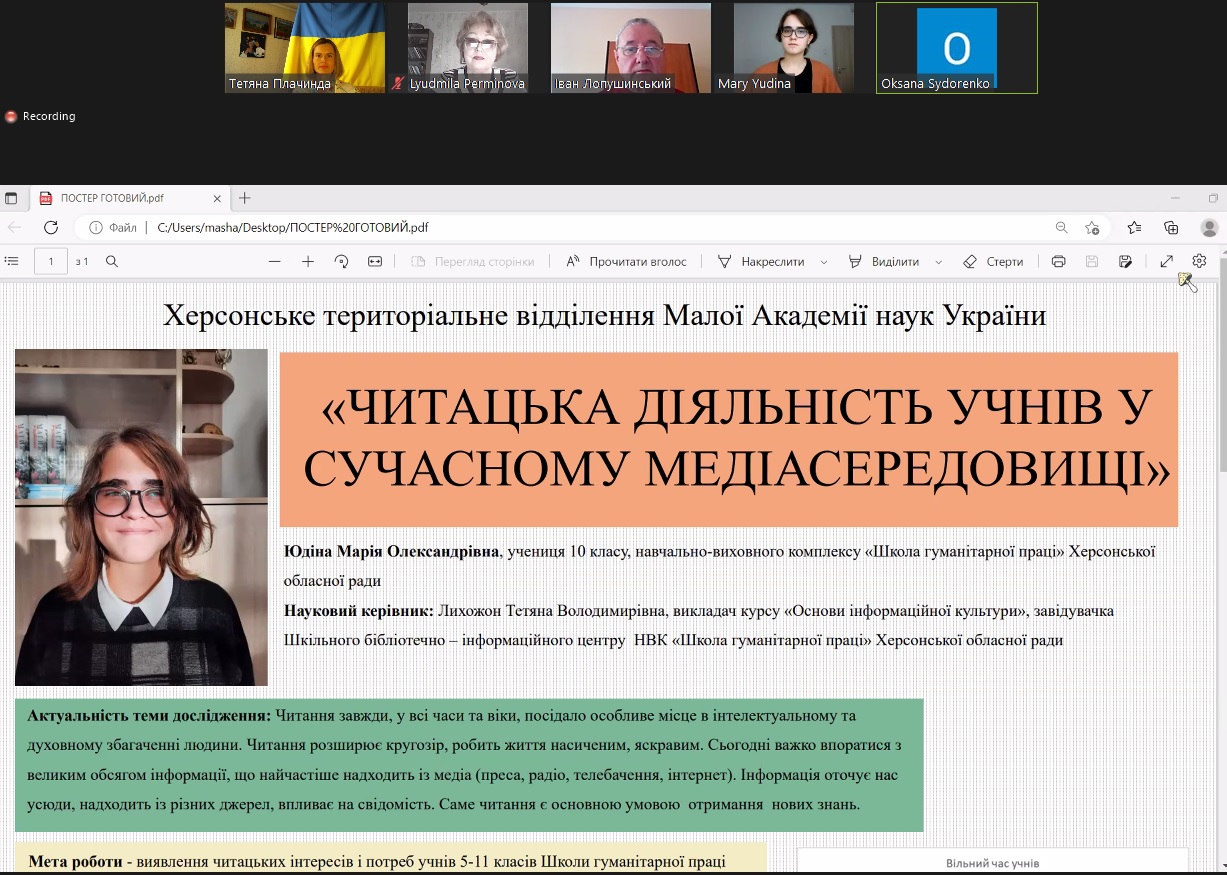The image size is (1227, 875).
Task: Click the address bar file path
Action: tap(293, 228)
